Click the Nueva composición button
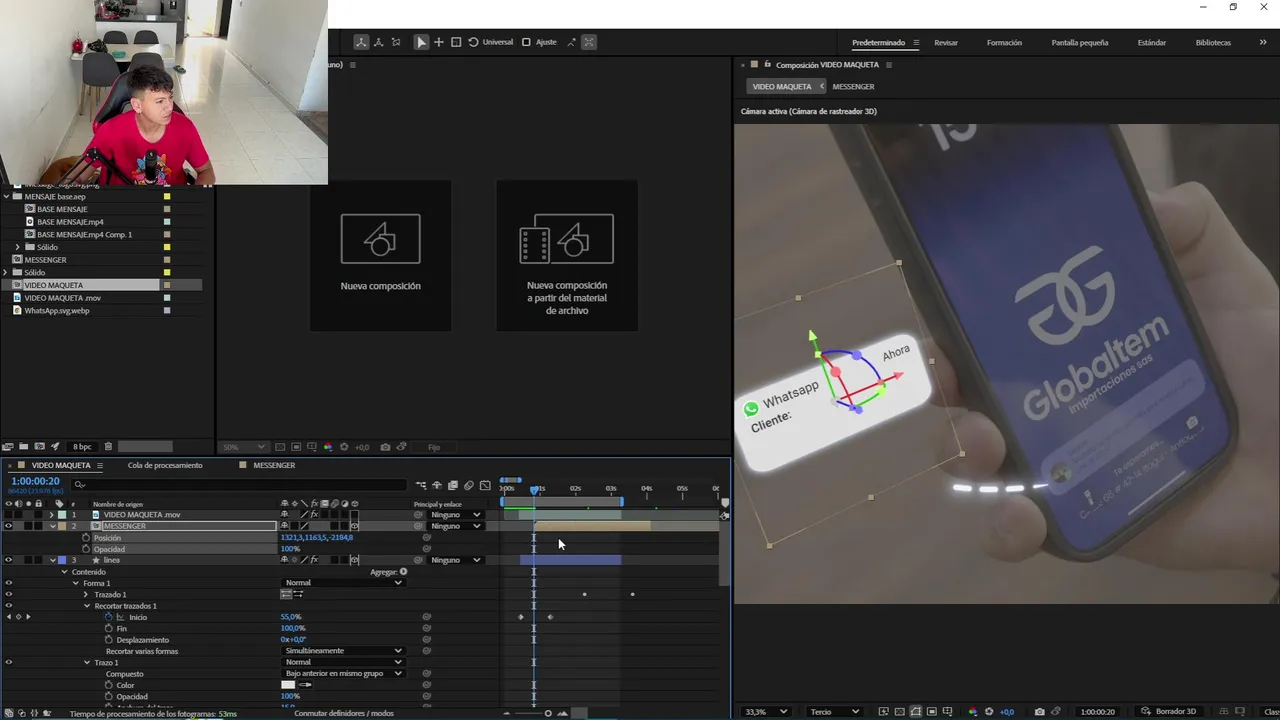Screen dimensions: 1280x720 380,255
